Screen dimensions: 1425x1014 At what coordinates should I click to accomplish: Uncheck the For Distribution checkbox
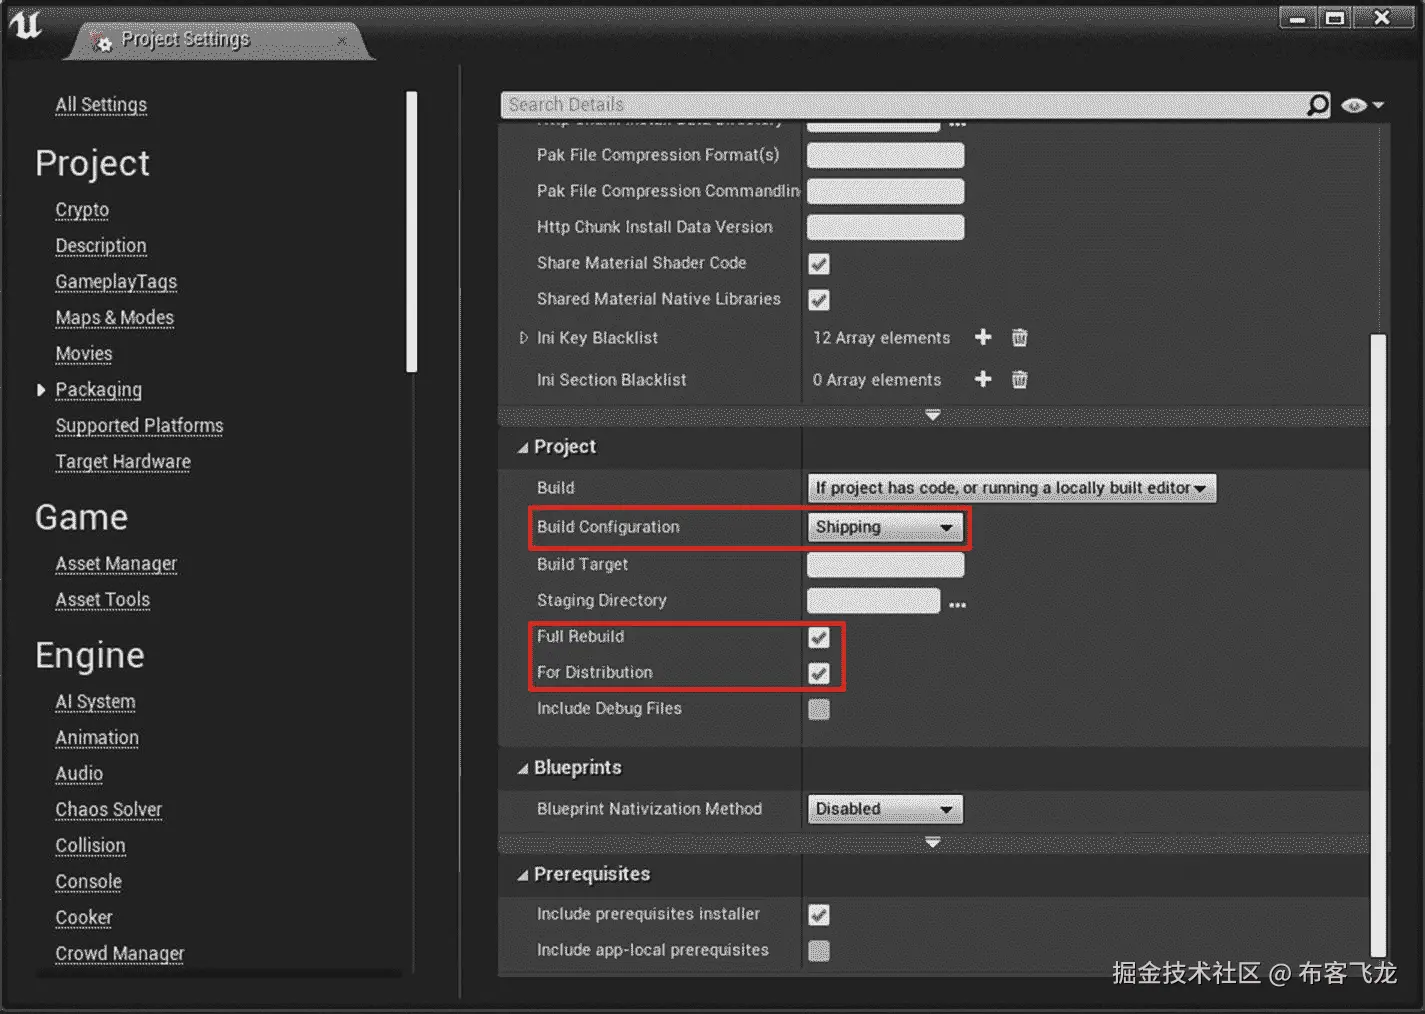coord(819,673)
